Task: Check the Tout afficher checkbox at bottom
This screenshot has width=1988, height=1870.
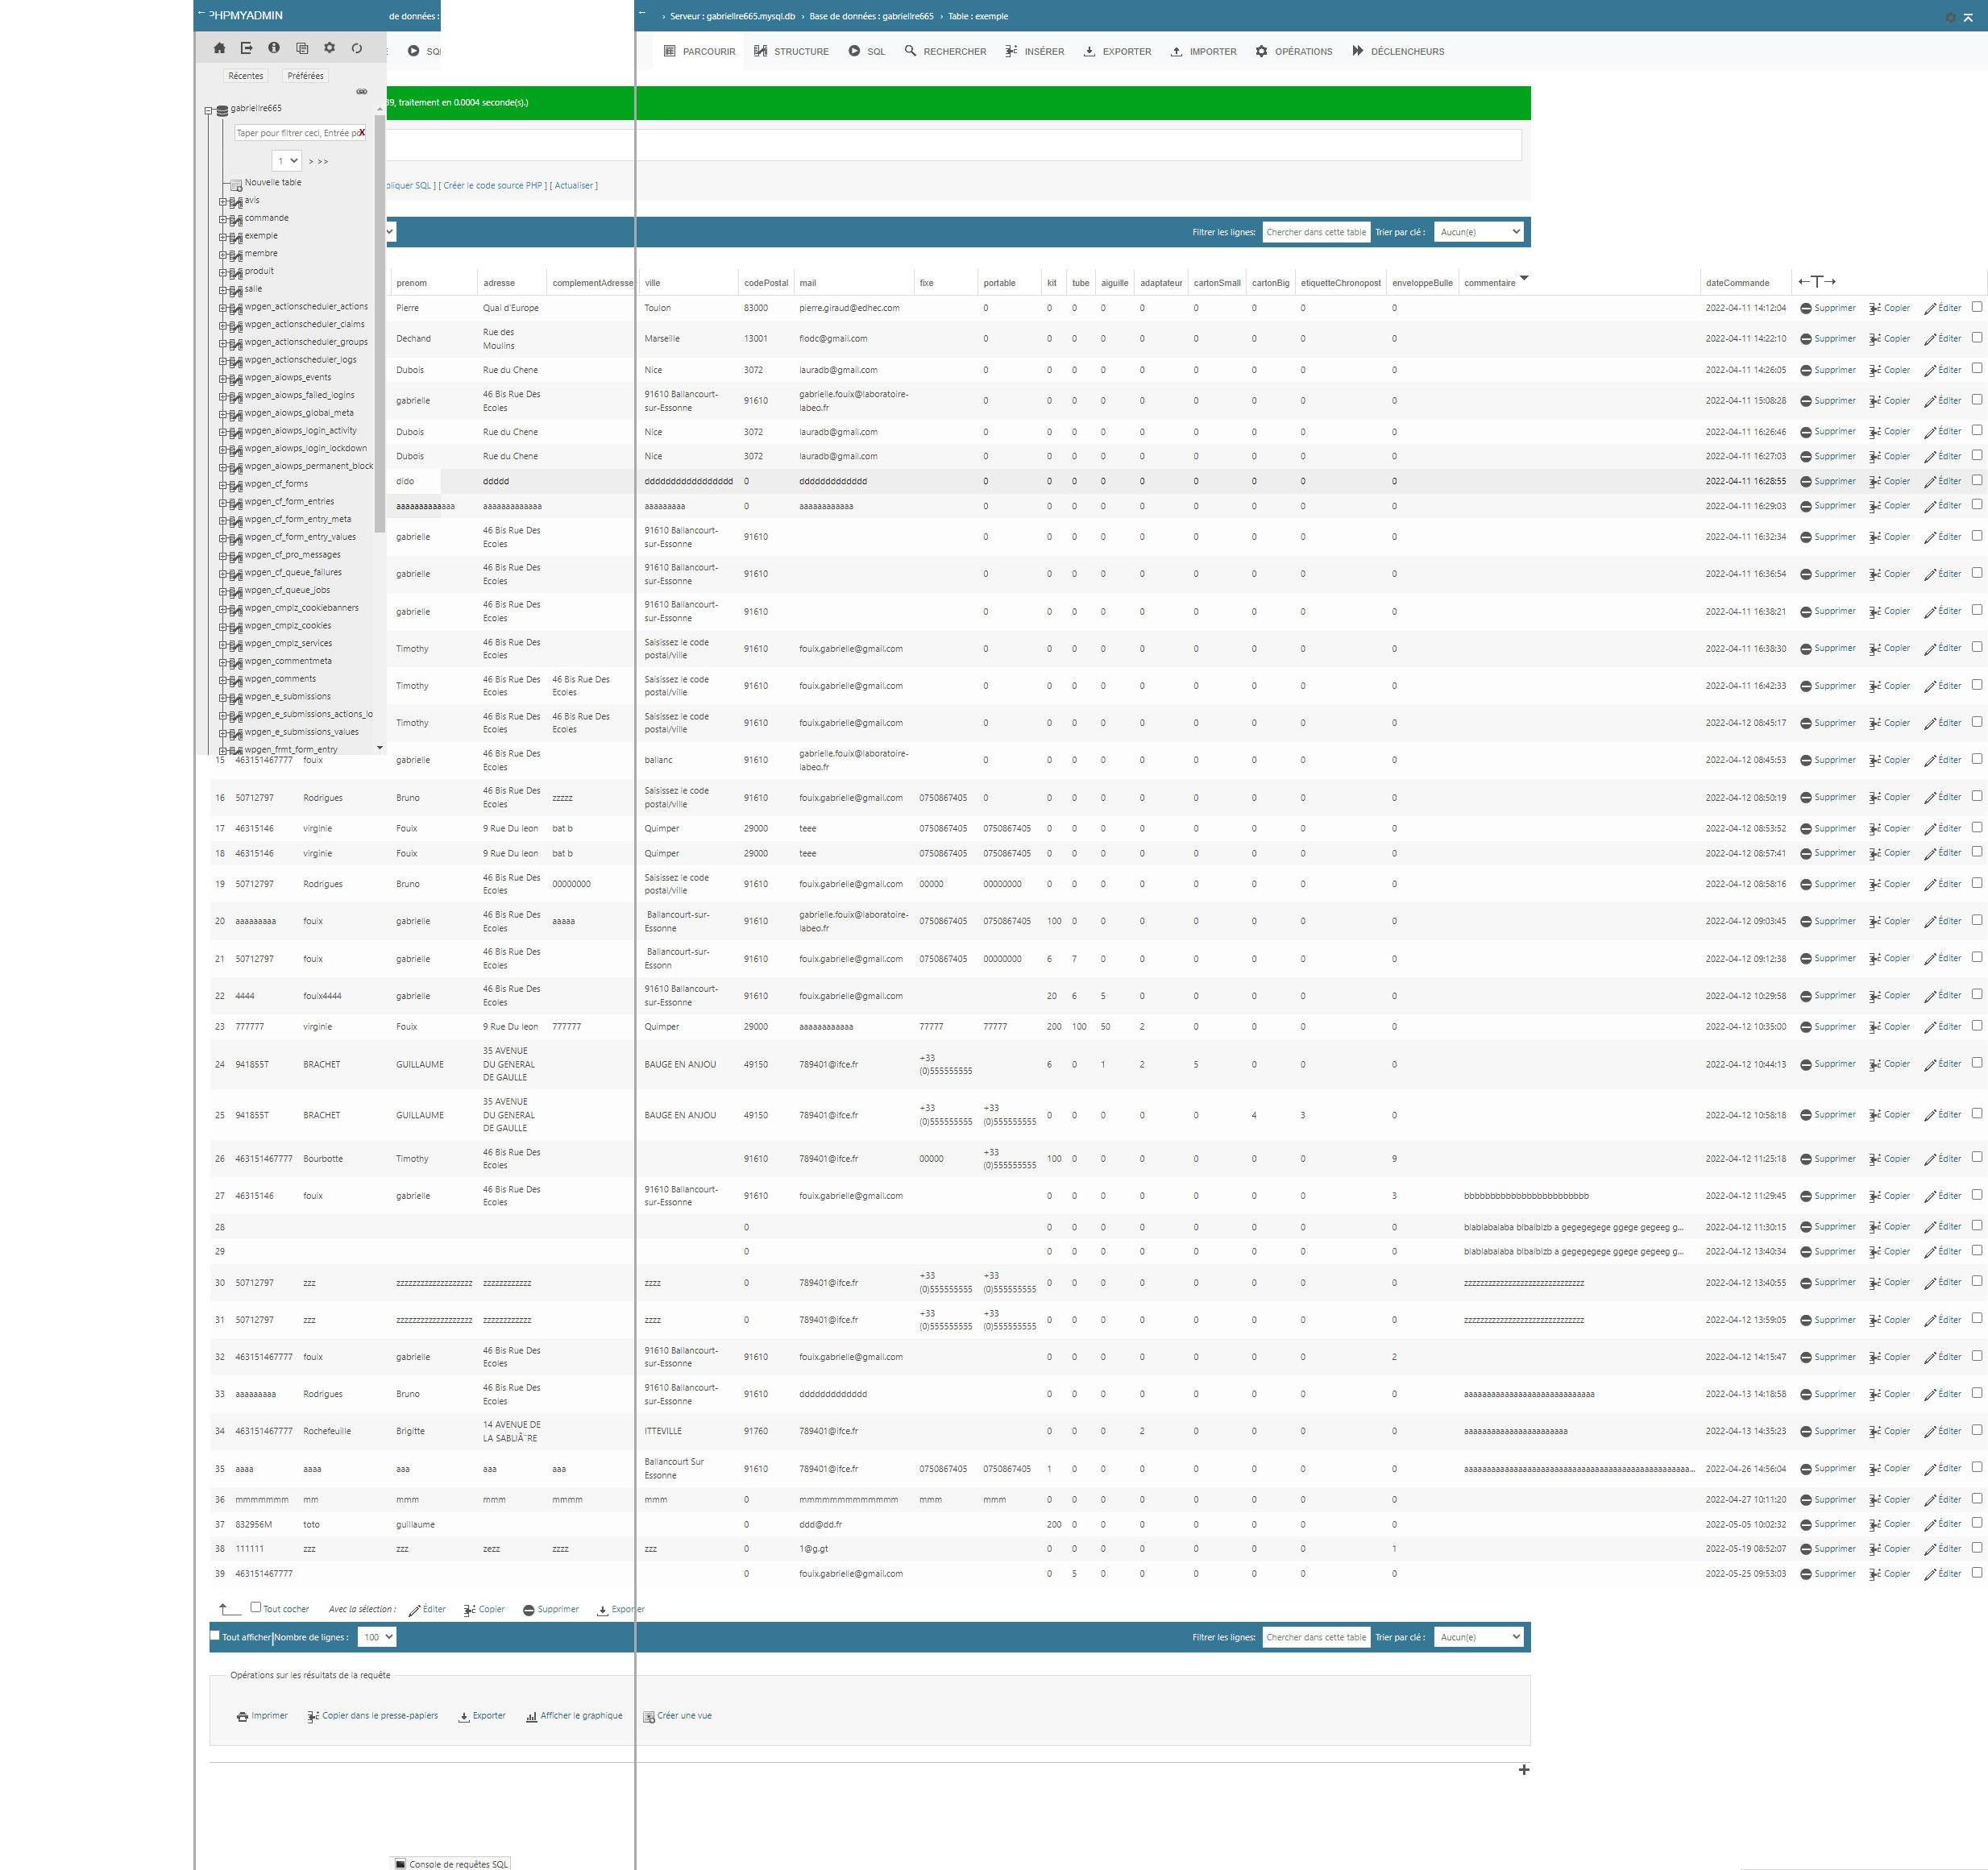Action: pos(215,1636)
